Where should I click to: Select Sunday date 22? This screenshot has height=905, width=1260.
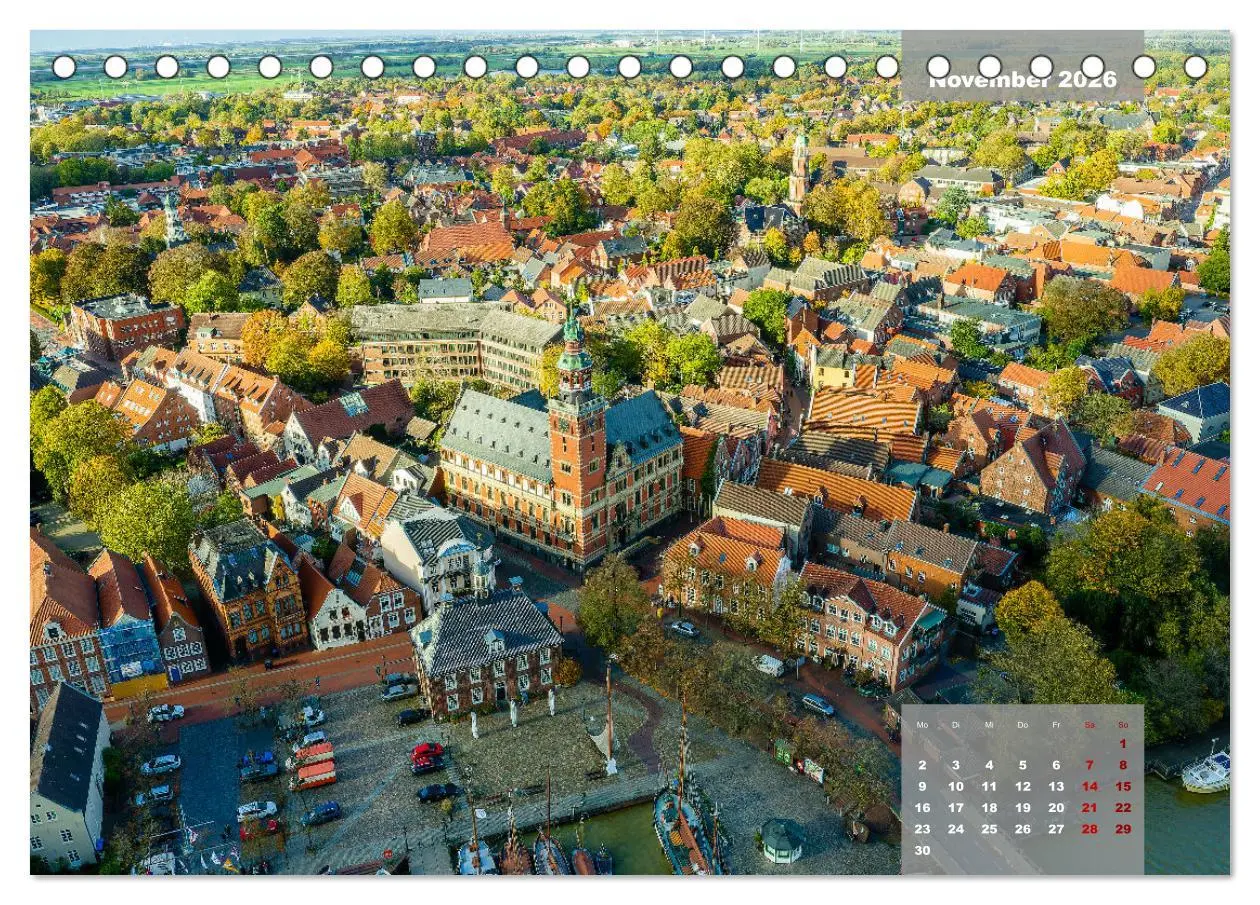coord(1123,808)
